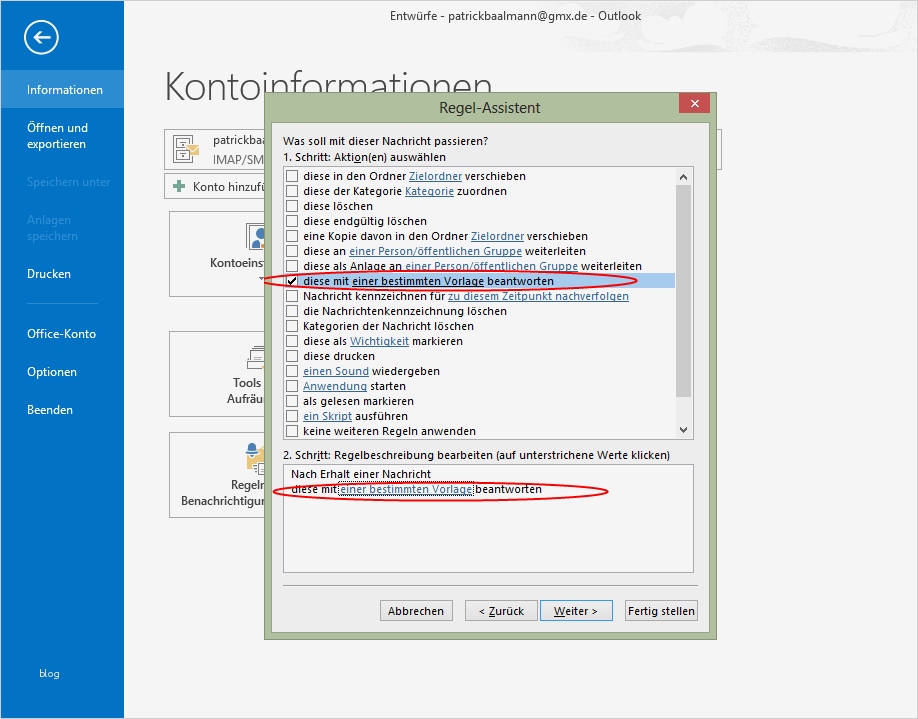Click Fertig stellen to finish the rule

pos(660,610)
